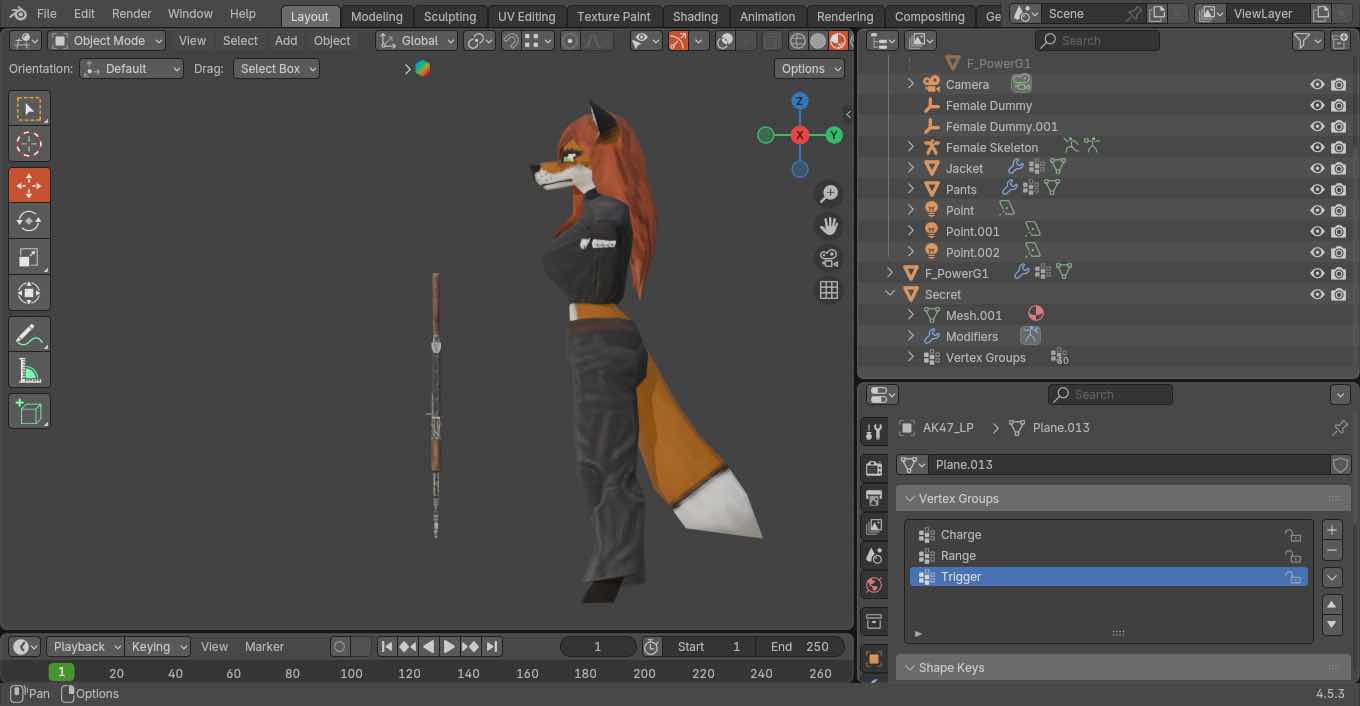Activate the Rotate tool
Screen dimensions: 1360x706
click(x=29, y=221)
